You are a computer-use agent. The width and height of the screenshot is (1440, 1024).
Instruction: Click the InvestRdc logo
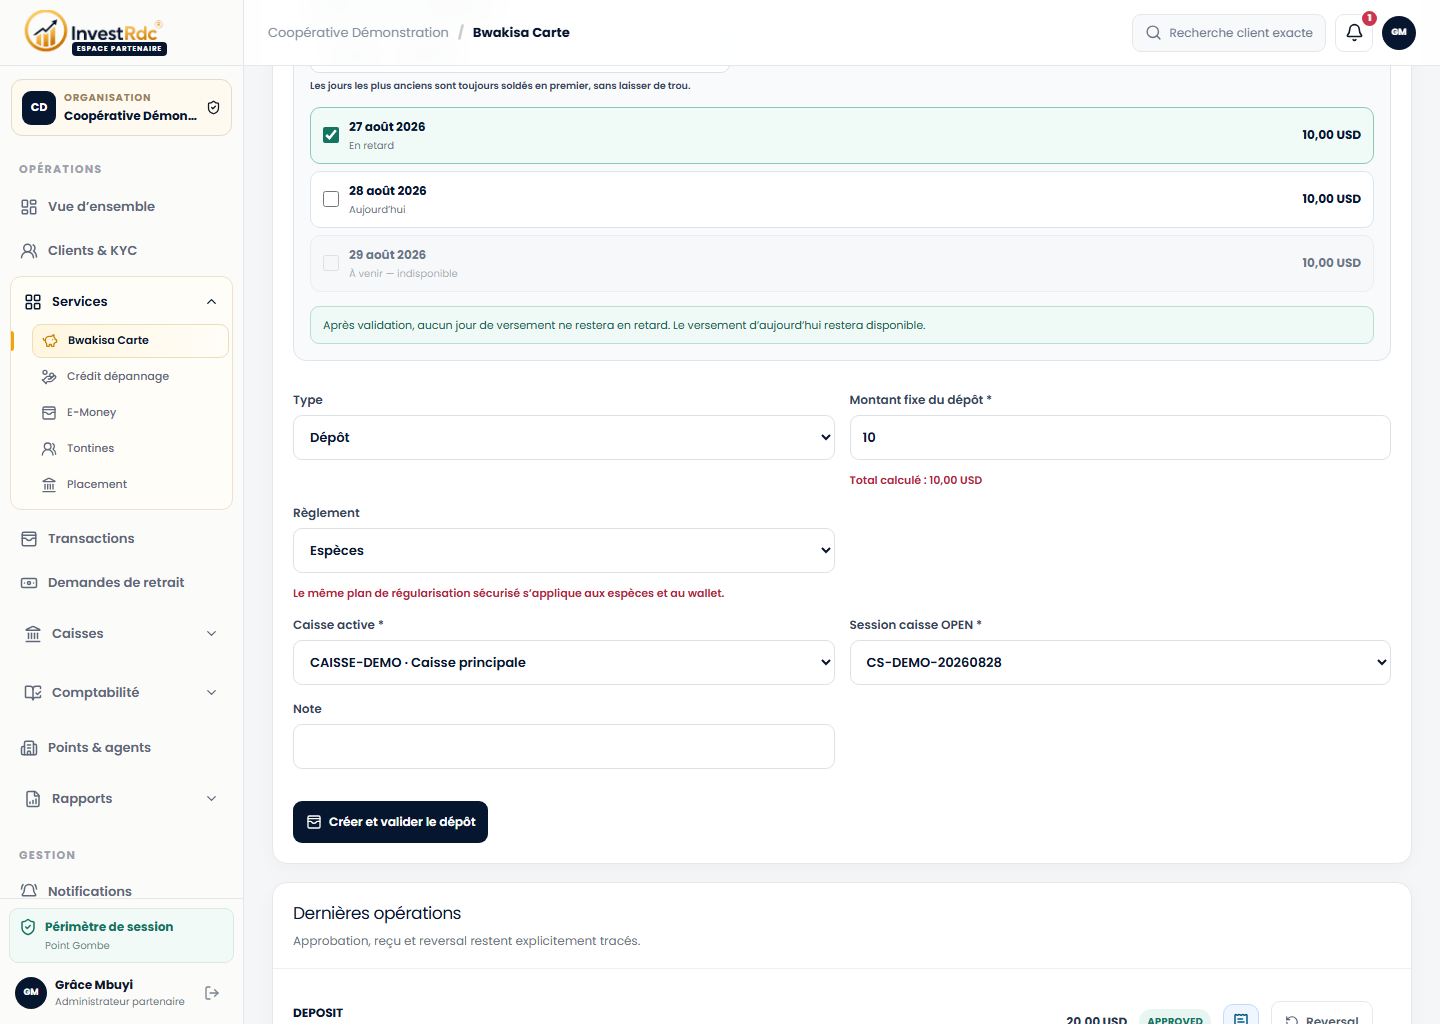[x=95, y=32]
